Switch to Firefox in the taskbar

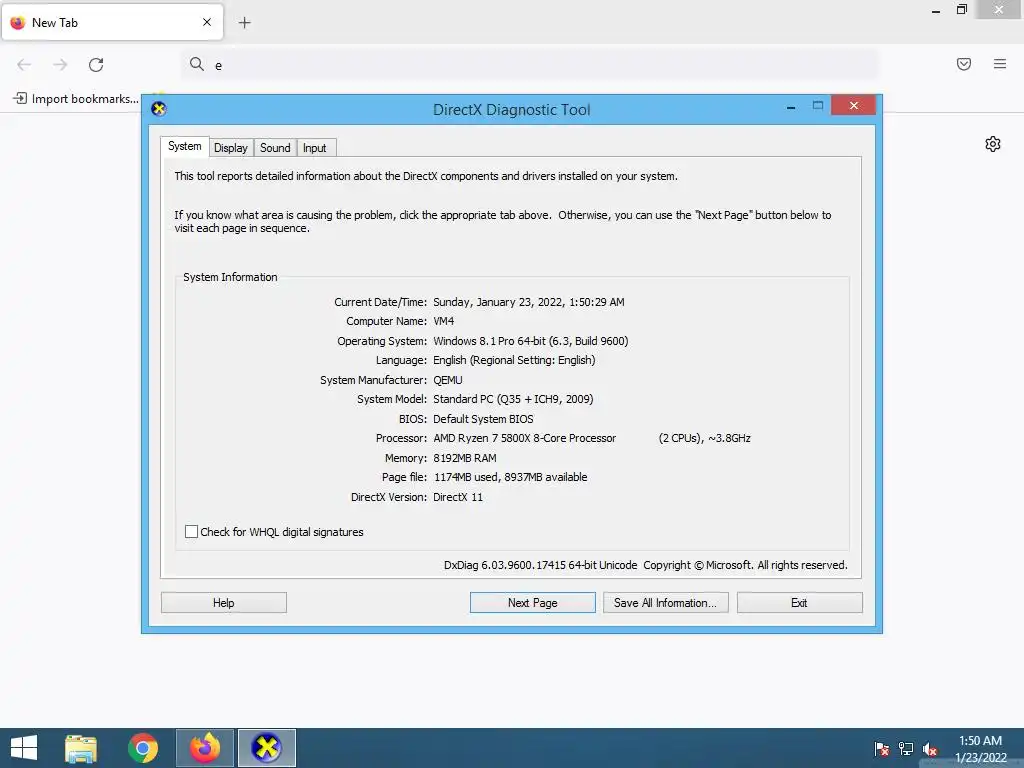205,748
